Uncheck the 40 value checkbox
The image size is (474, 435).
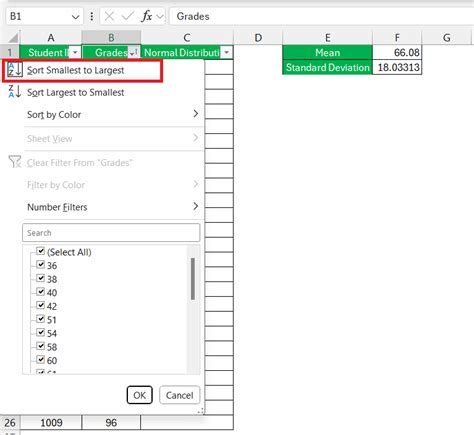(40, 292)
